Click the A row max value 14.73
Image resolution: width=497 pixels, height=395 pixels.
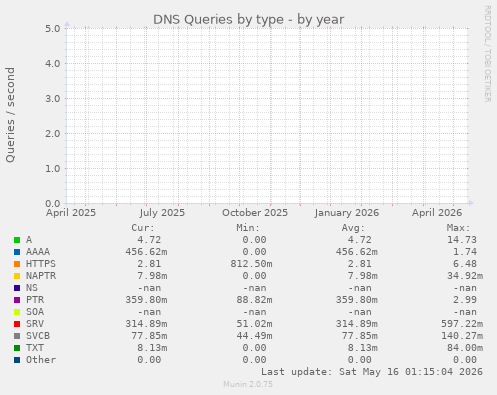[462, 240]
